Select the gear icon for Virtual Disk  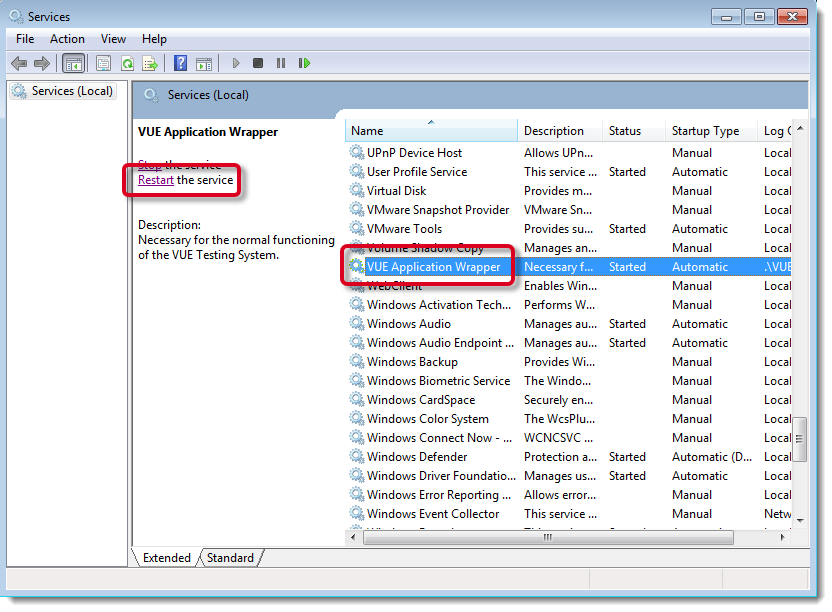(357, 191)
